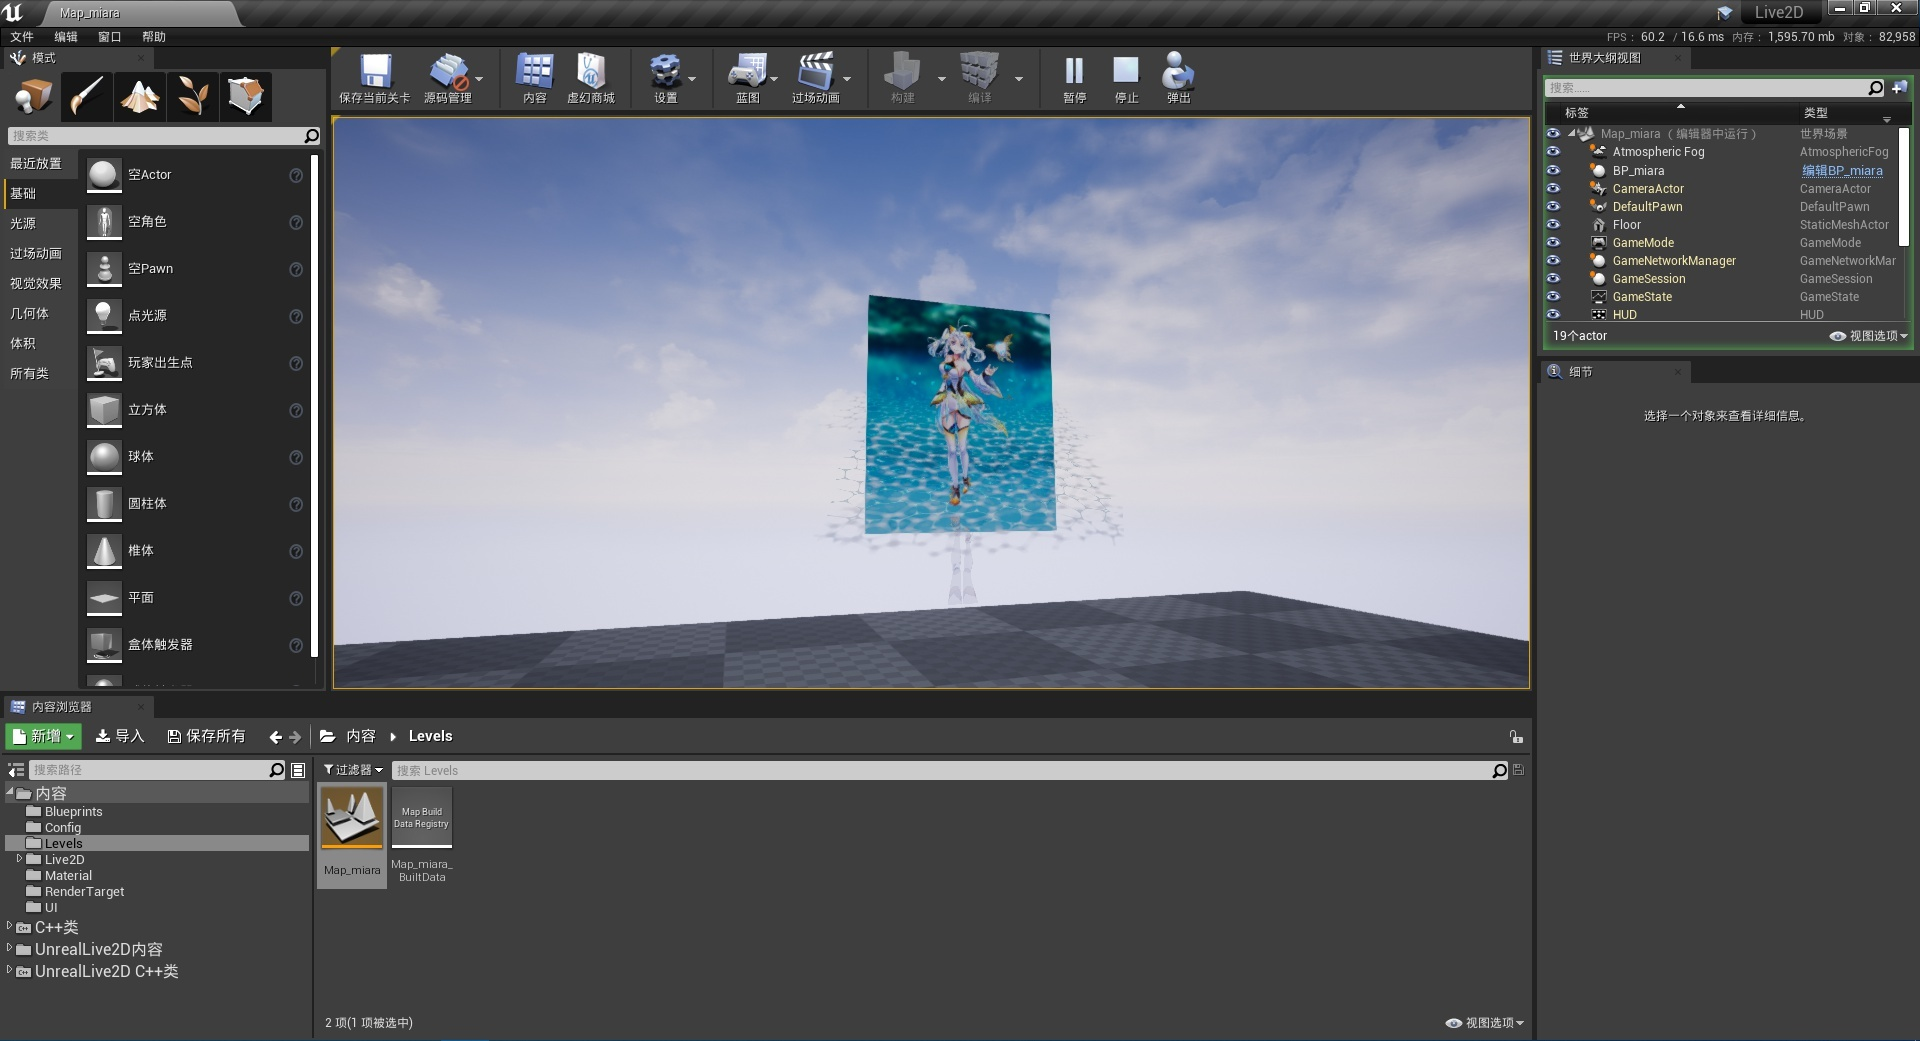1920x1041 pixels.
Task: Click Cylinder shape icon
Action: tap(104, 504)
